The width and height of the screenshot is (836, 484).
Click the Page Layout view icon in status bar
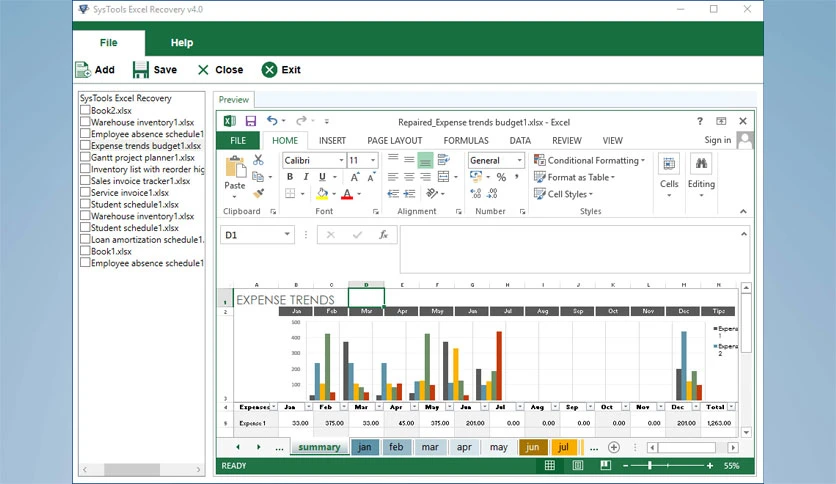(x=577, y=465)
